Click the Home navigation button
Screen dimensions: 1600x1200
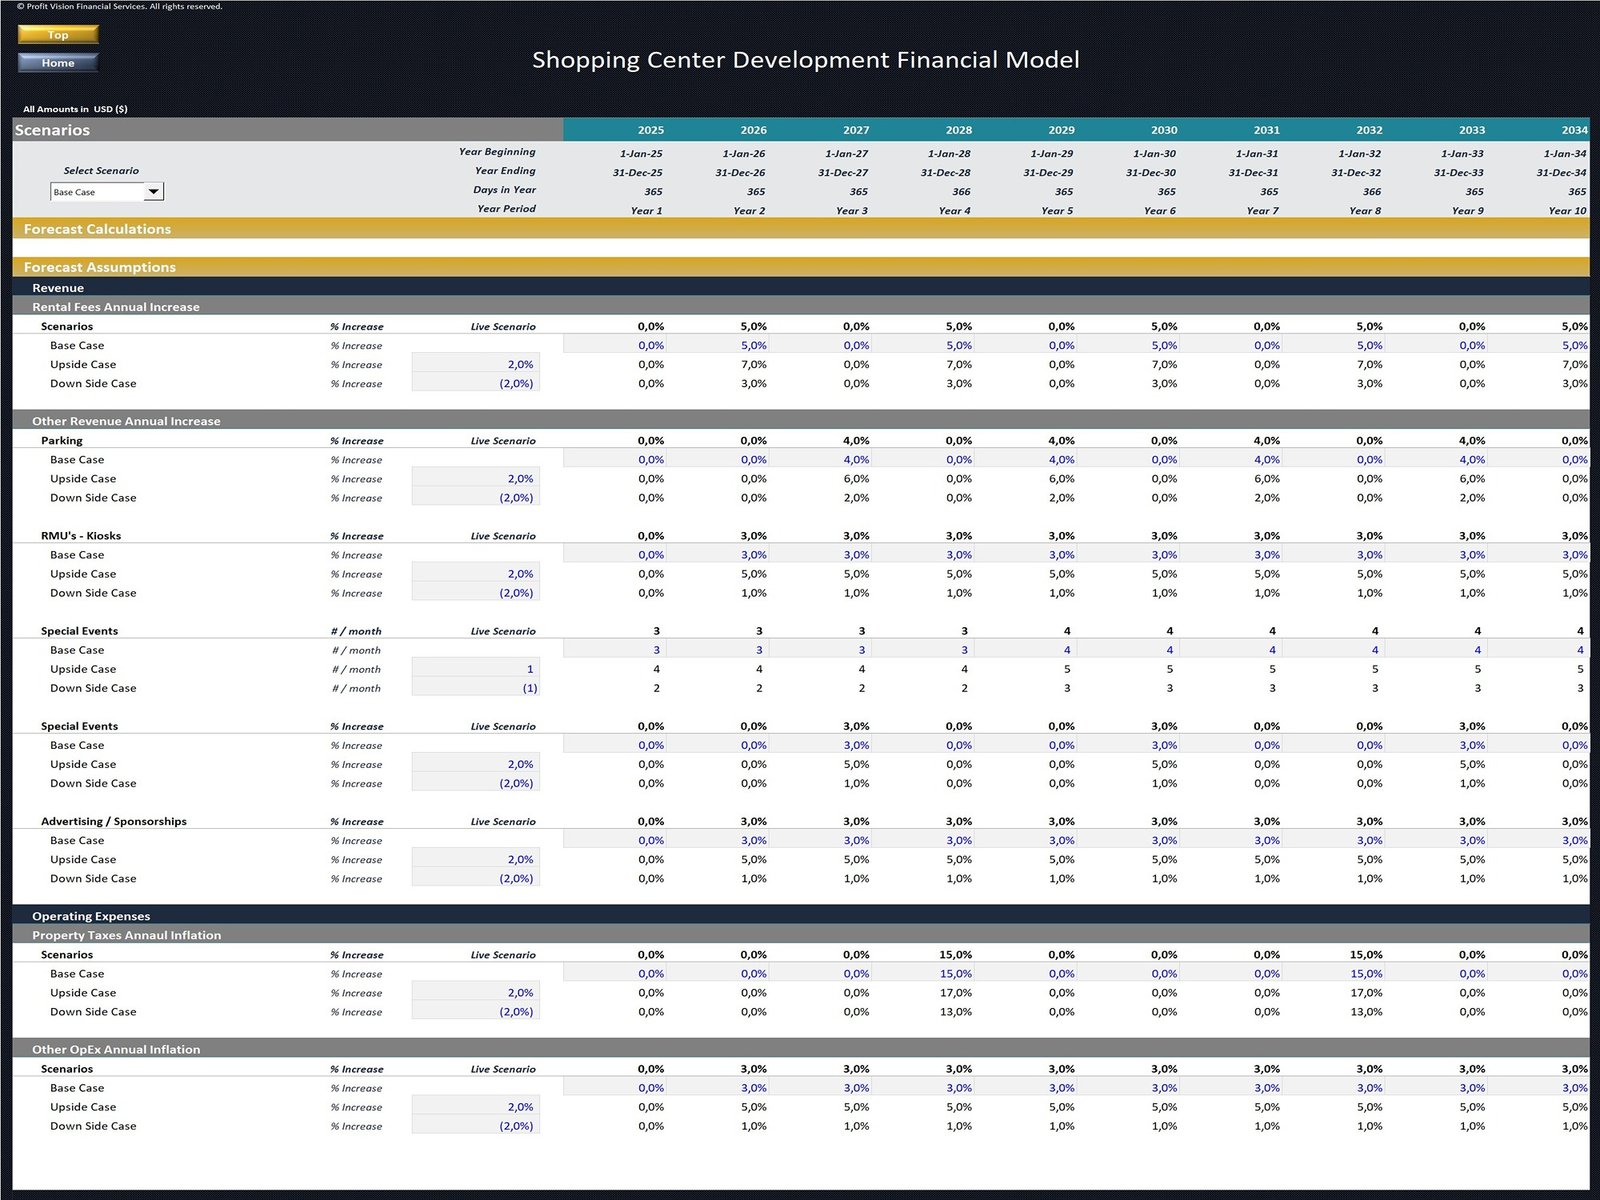pos(58,63)
